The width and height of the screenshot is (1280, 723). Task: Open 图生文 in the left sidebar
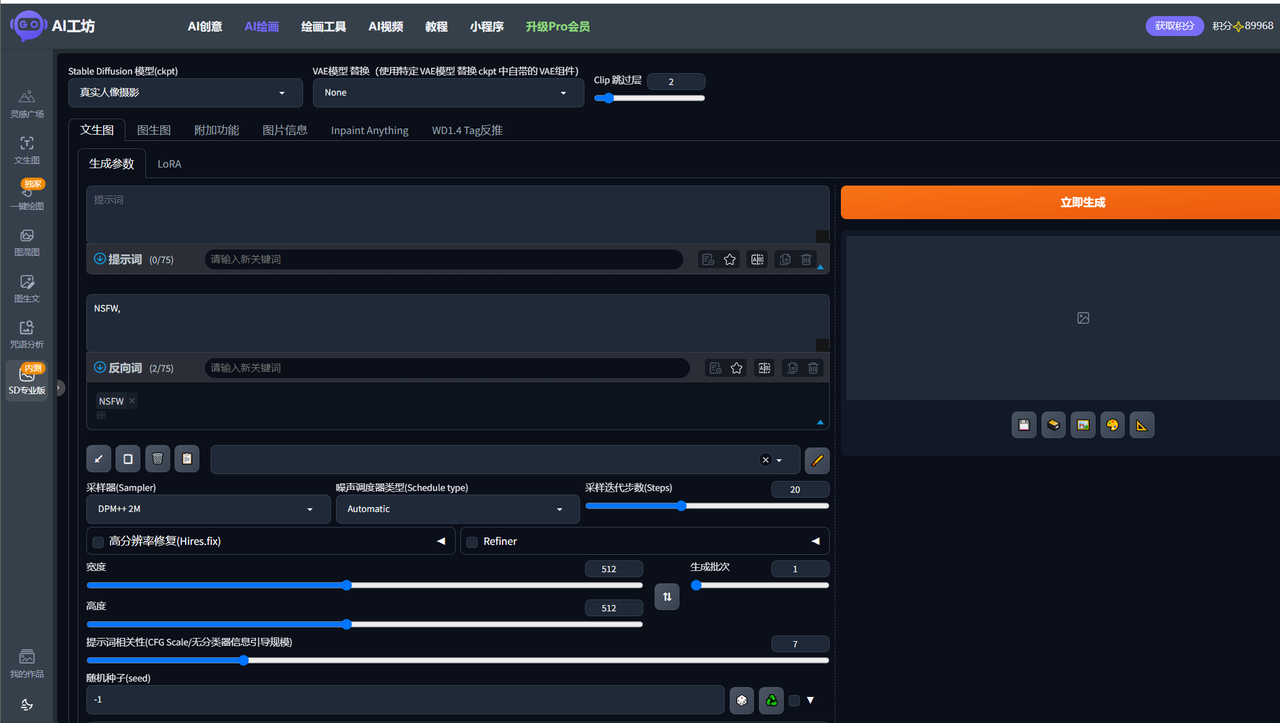27,288
